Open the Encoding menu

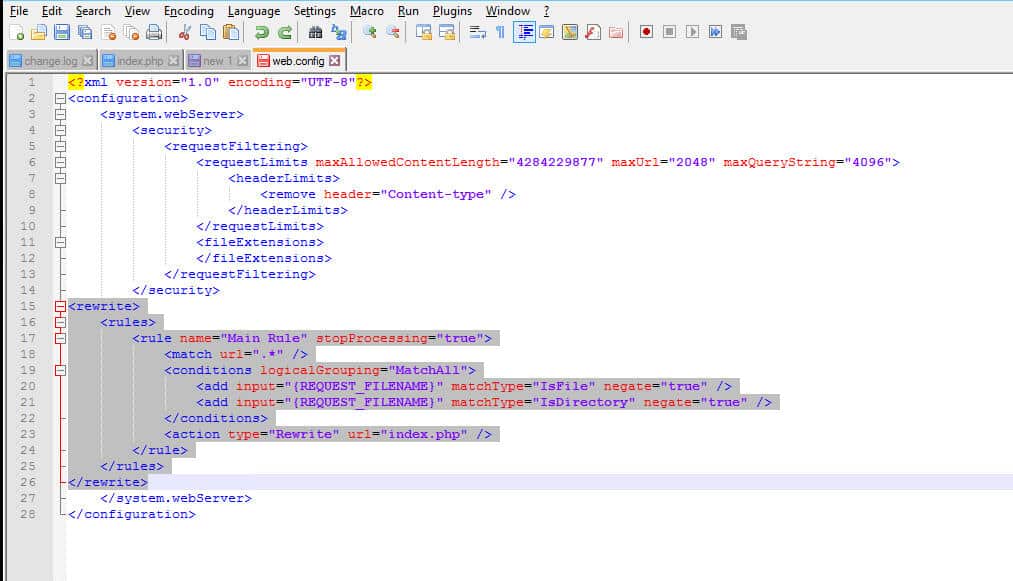(x=189, y=11)
